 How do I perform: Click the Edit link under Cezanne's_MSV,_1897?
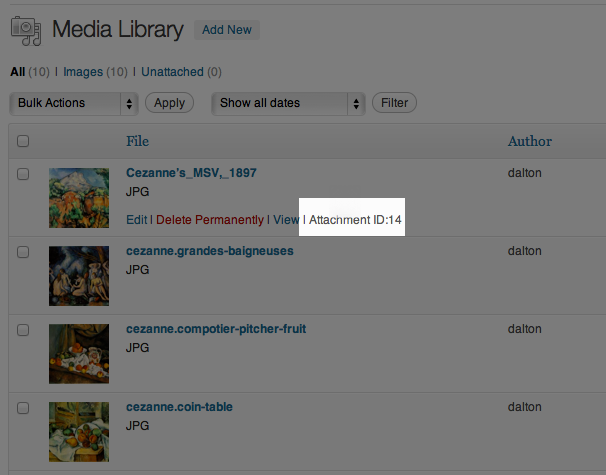tap(136, 219)
